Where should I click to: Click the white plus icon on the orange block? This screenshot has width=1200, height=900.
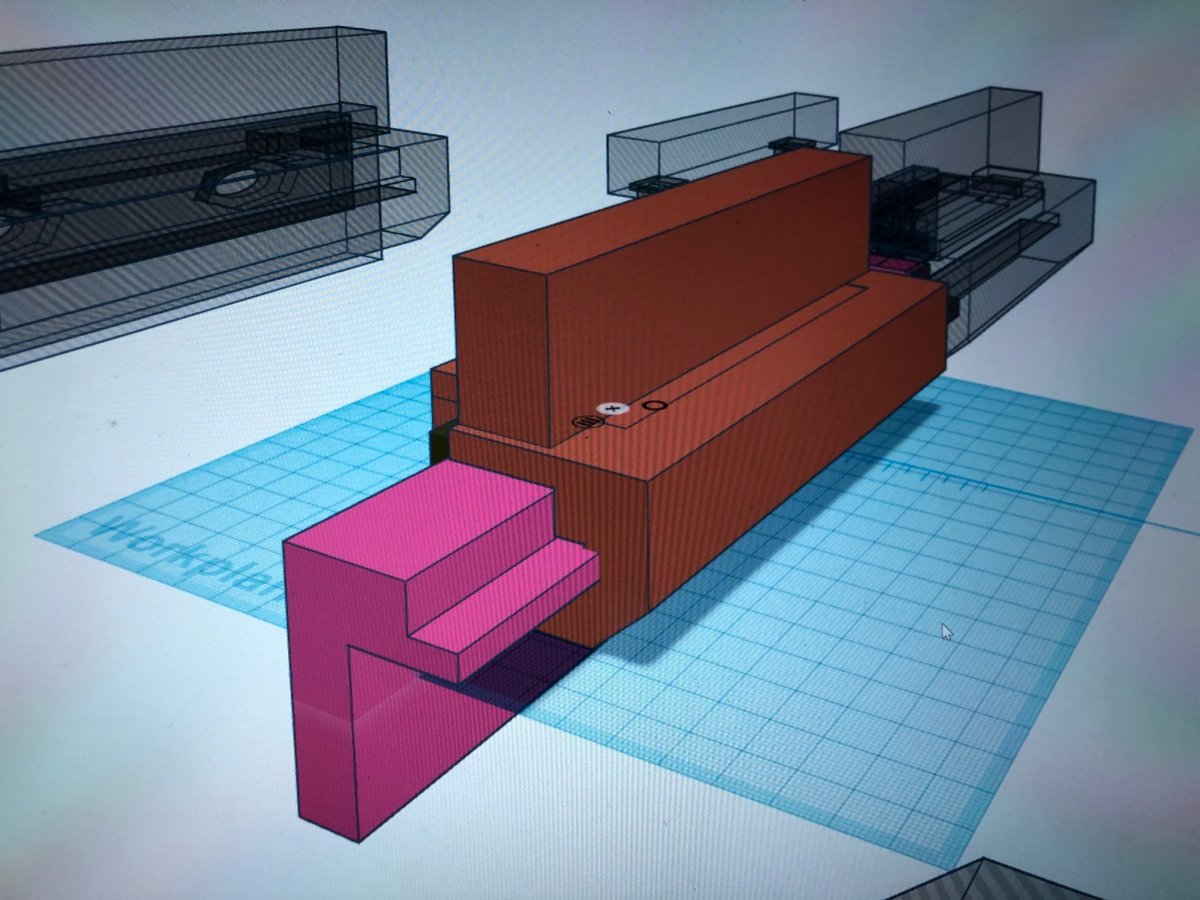pyautogui.click(x=610, y=408)
